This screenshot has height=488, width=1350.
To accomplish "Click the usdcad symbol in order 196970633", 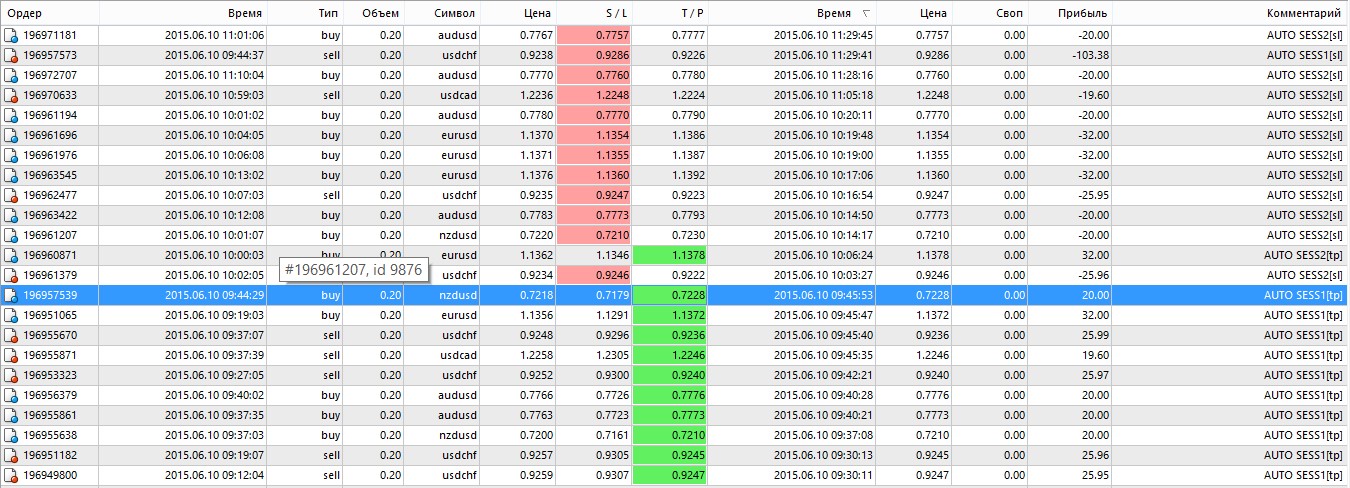I will [457, 95].
